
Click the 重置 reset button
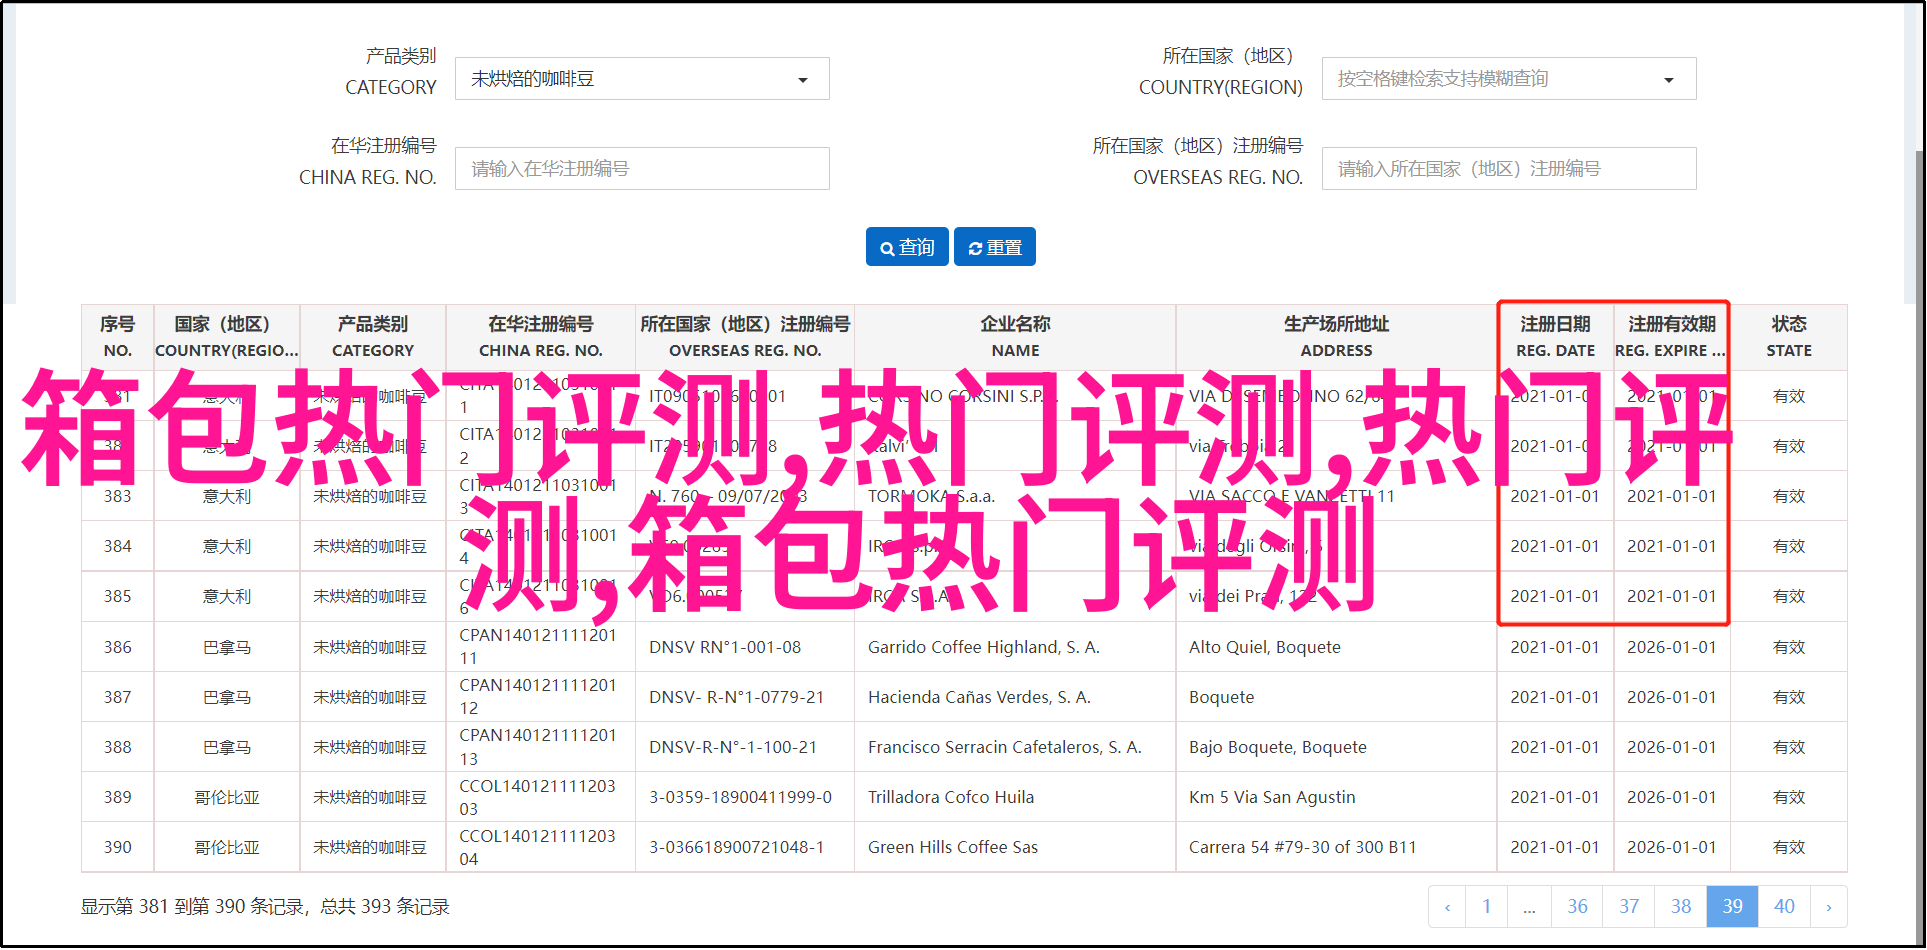click(x=994, y=247)
